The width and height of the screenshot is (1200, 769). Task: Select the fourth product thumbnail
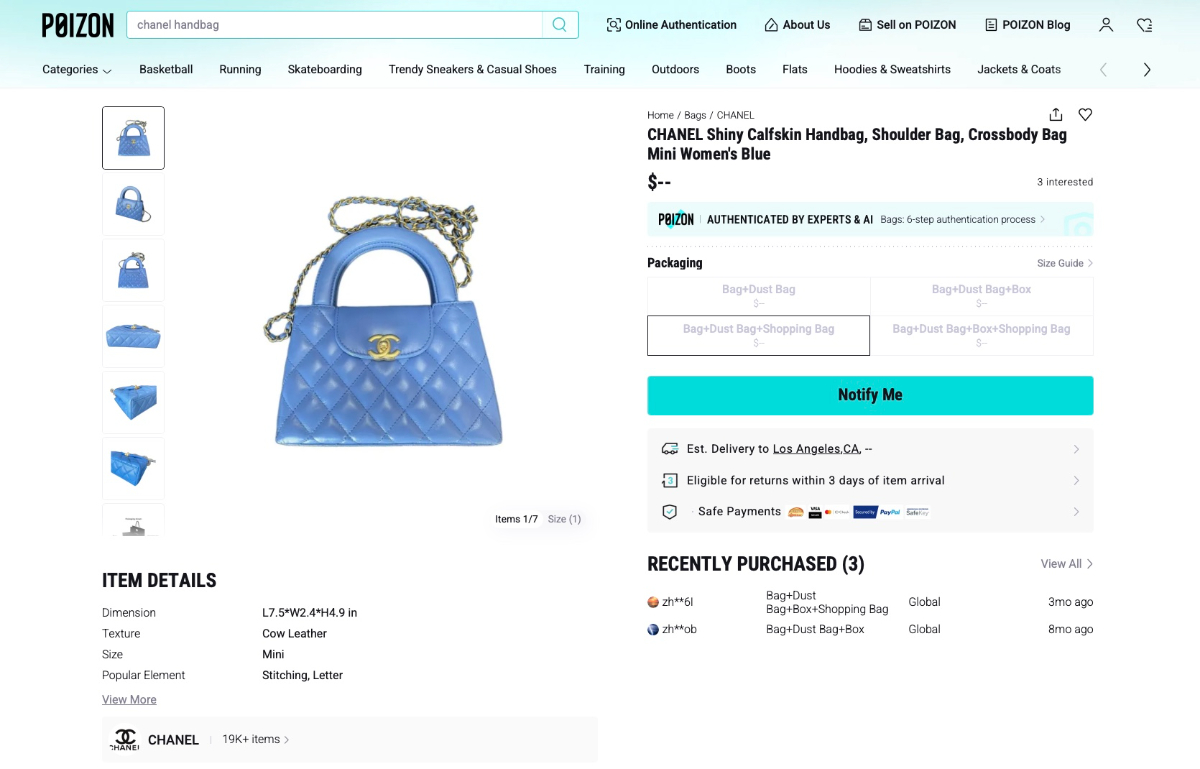(133, 336)
